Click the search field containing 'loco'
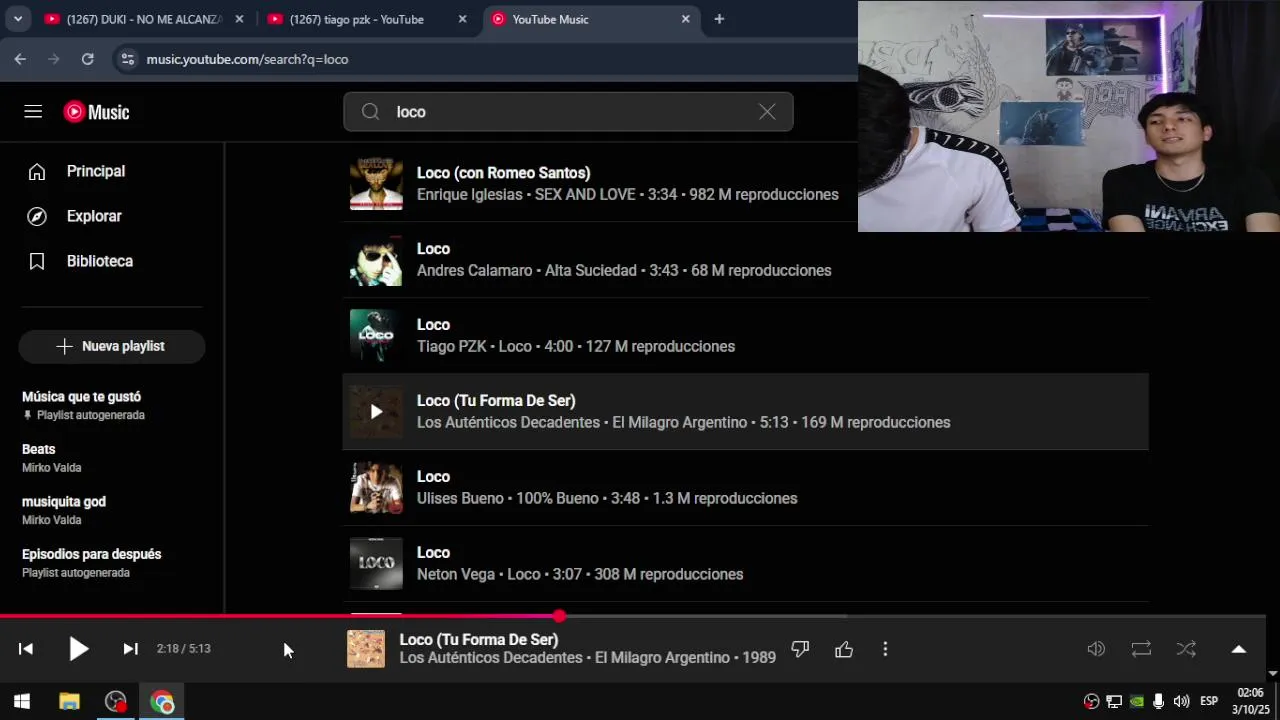This screenshot has height=720, width=1280. coord(568,112)
